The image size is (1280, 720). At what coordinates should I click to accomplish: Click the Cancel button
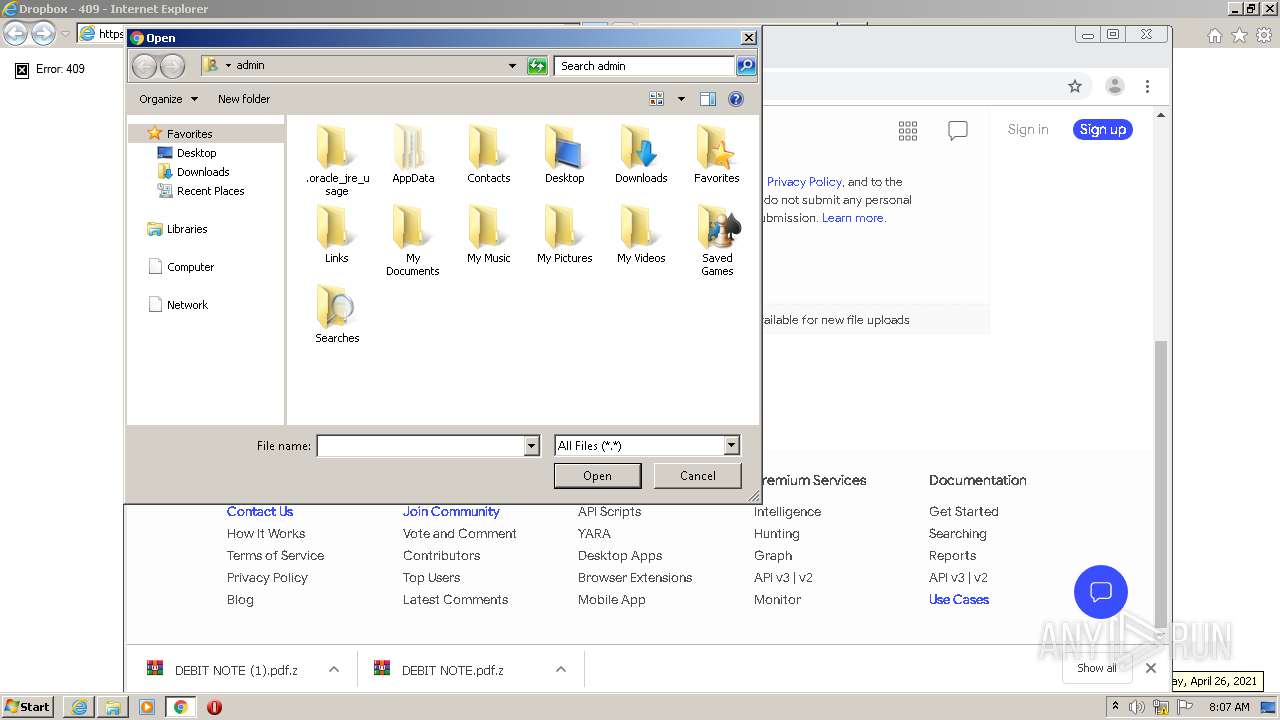(x=698, y=476)
